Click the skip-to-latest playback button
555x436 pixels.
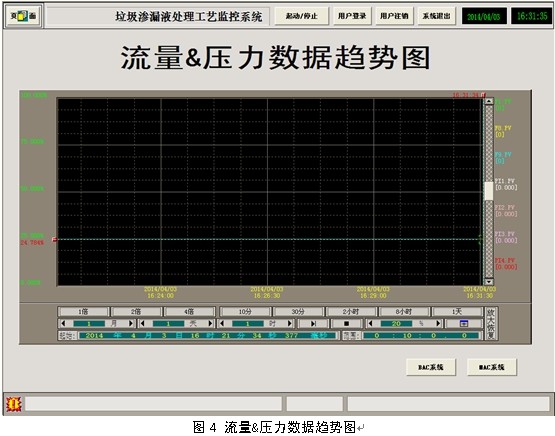tap(313, 323)
